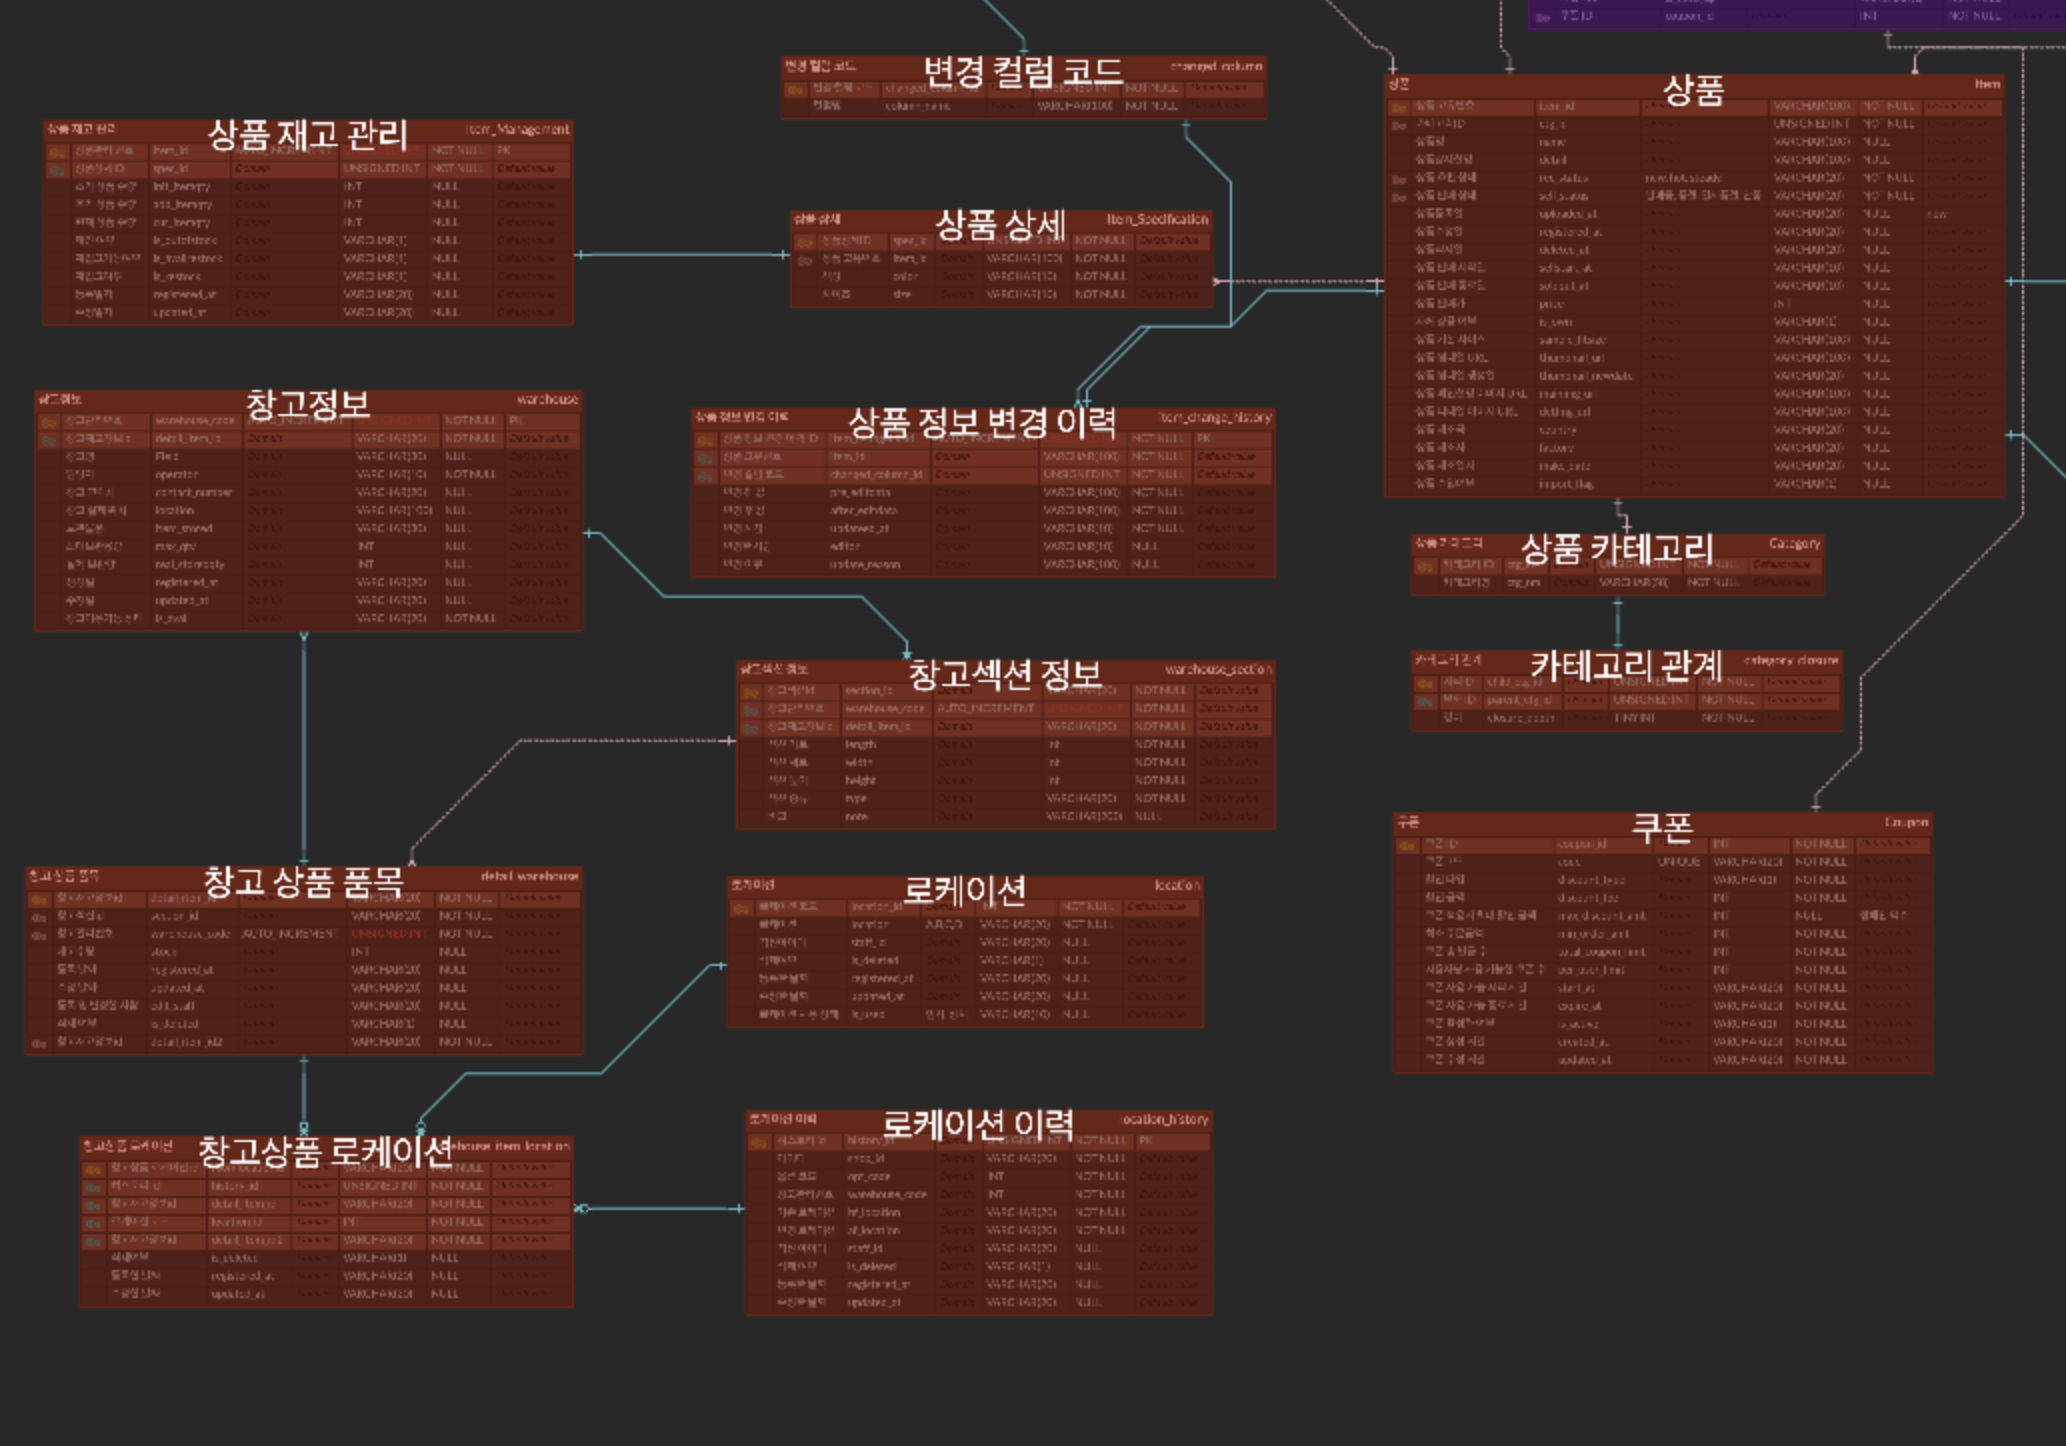Screen dimensions: 2066x1446
Task: Click relationship line between 상품 재고 관리 and 상품 상세
Action: [680, 255]
